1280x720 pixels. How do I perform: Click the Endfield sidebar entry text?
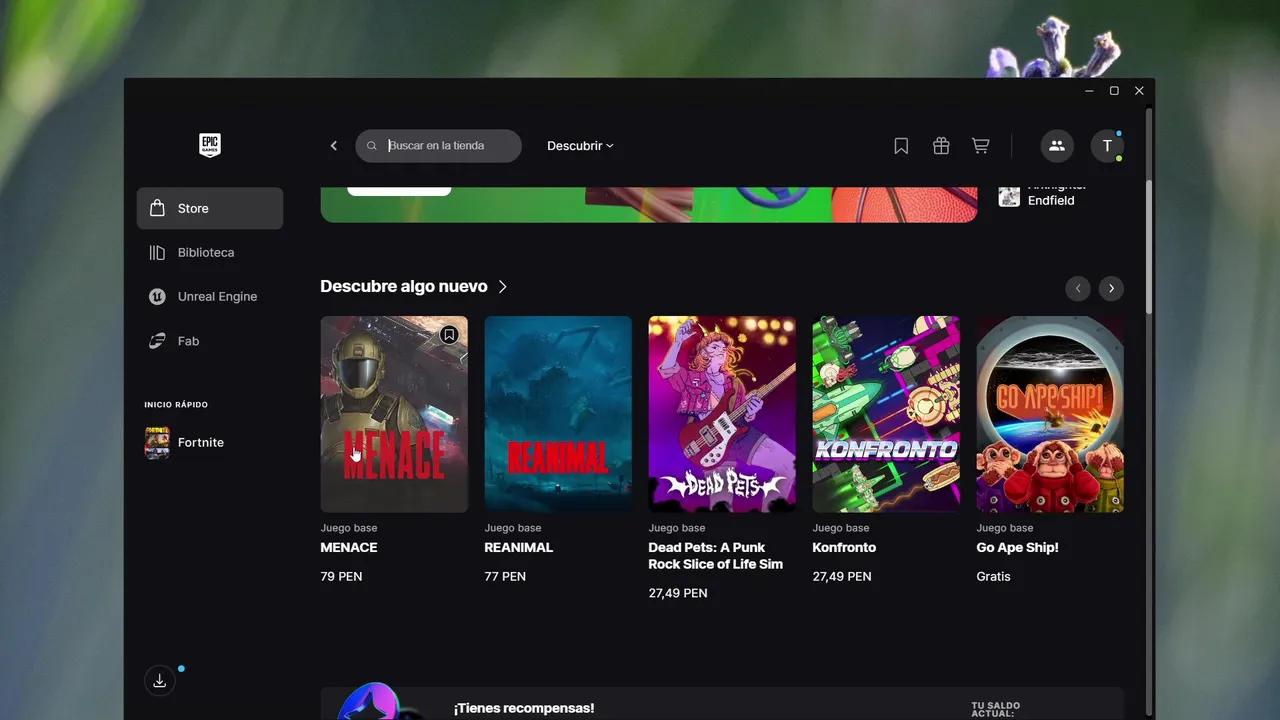1051,201
